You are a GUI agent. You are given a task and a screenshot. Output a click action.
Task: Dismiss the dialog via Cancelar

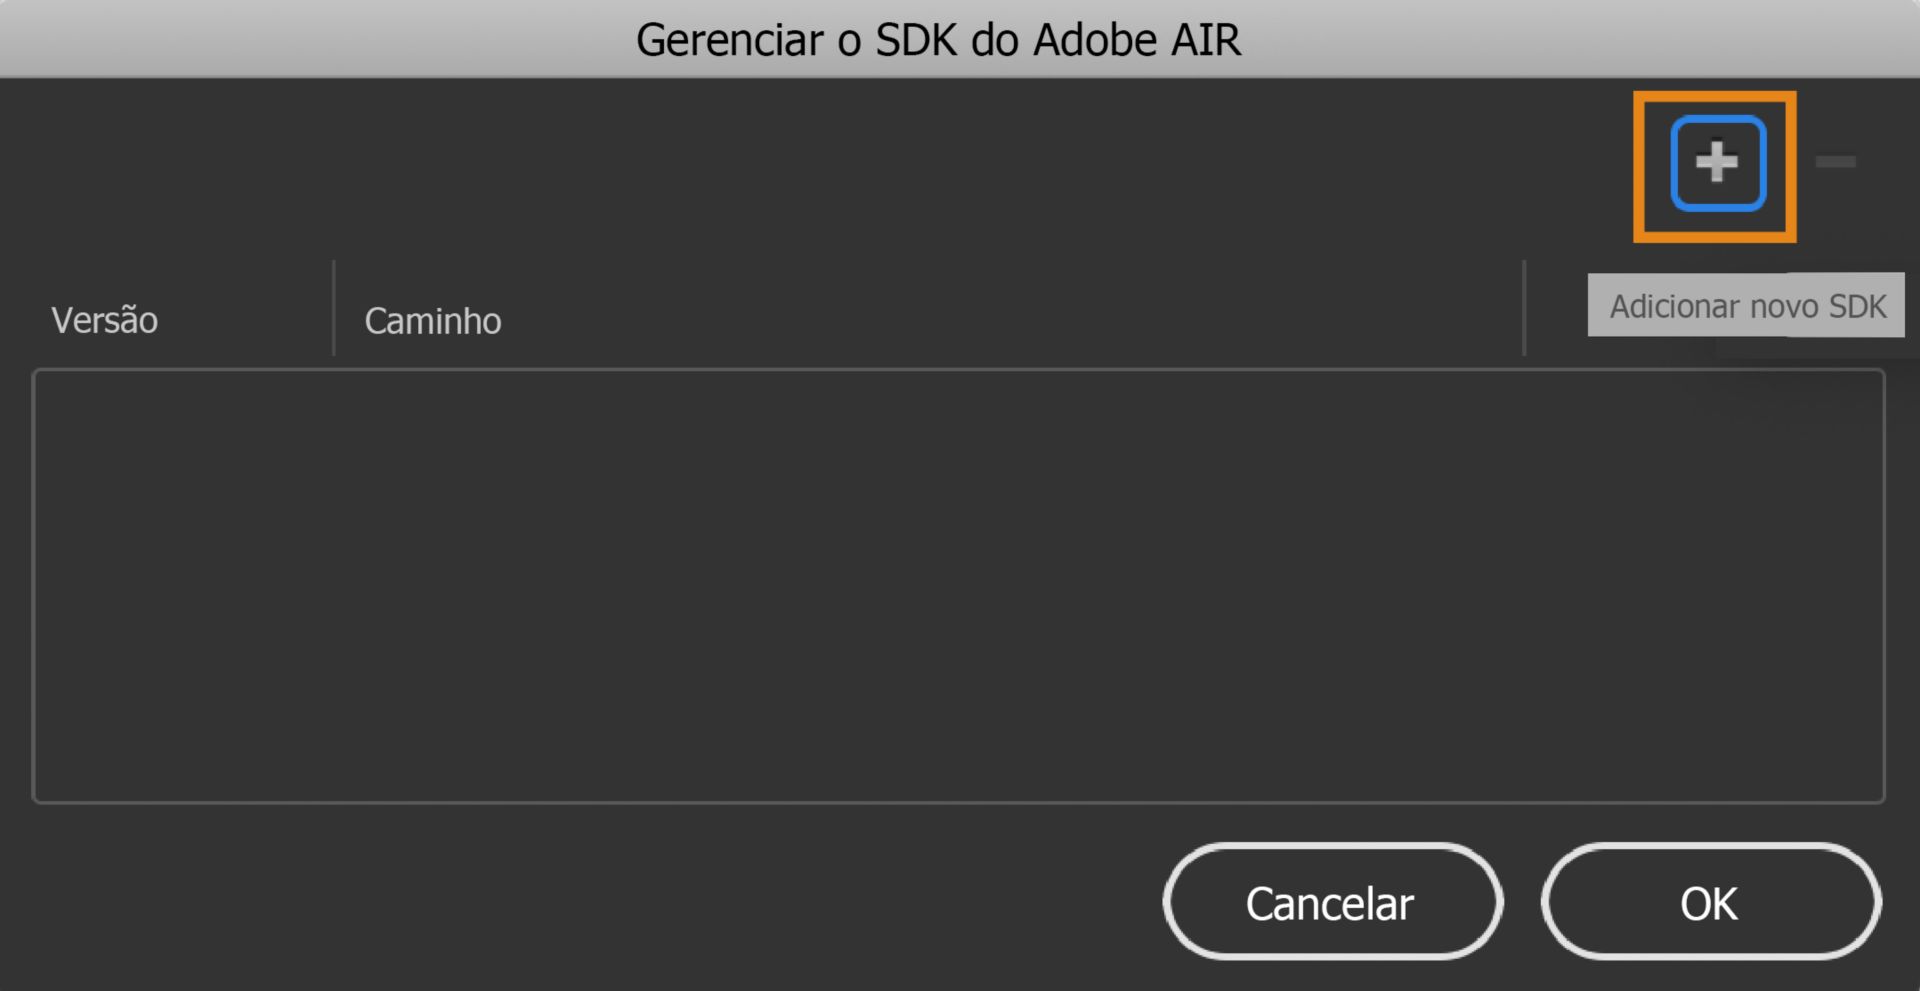point(1330,901)
